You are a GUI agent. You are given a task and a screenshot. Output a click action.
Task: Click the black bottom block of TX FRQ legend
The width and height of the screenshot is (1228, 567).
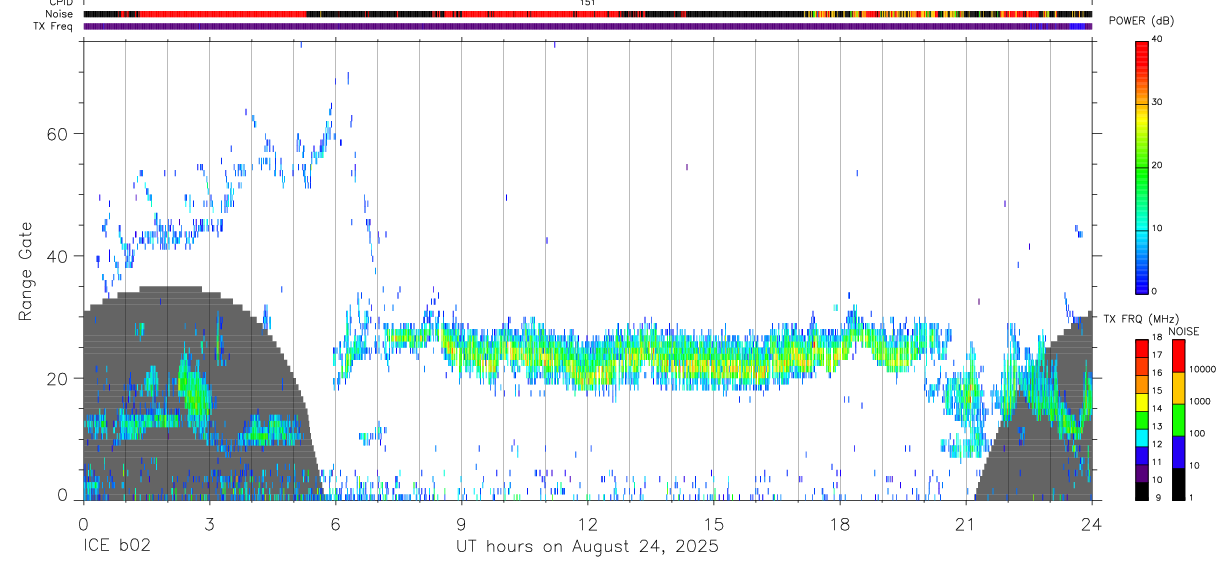coord(1141,491)
